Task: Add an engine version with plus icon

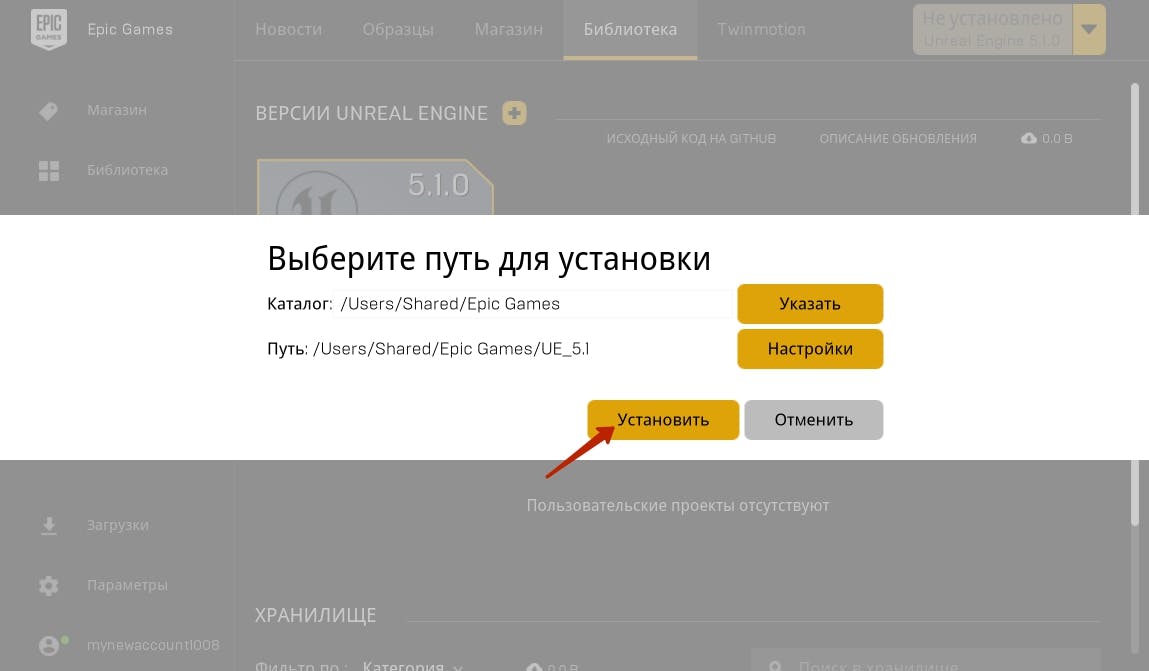Action: click(514, 113)
